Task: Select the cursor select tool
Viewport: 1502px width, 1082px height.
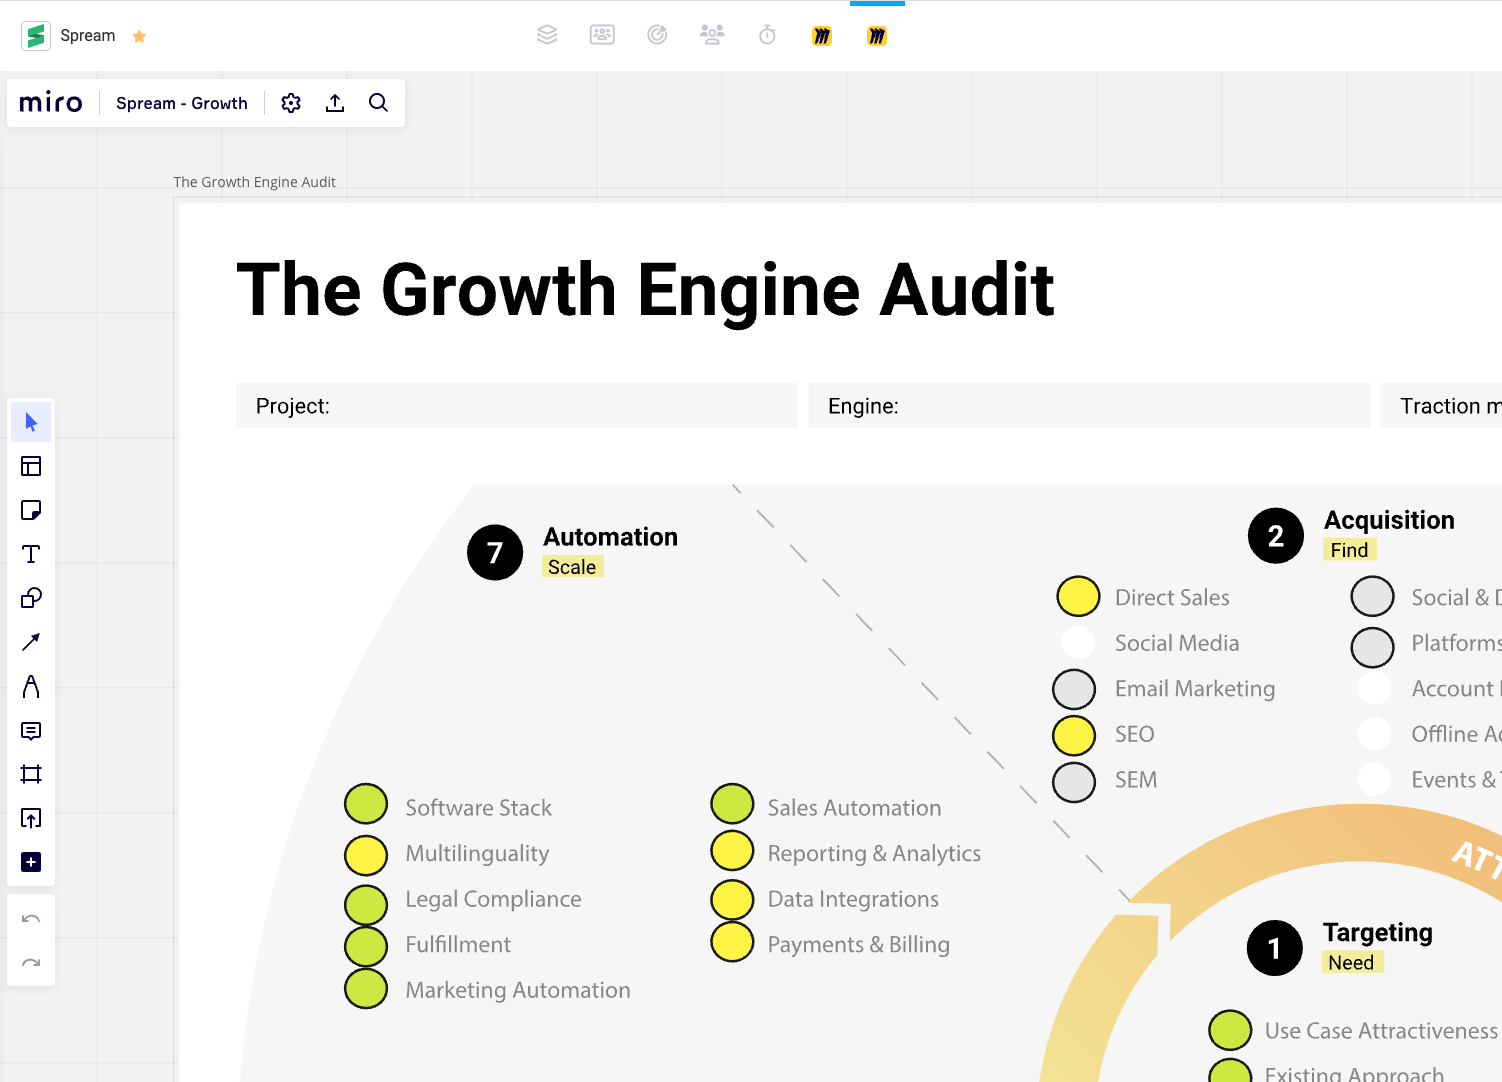Action: [x=31, y=422]
